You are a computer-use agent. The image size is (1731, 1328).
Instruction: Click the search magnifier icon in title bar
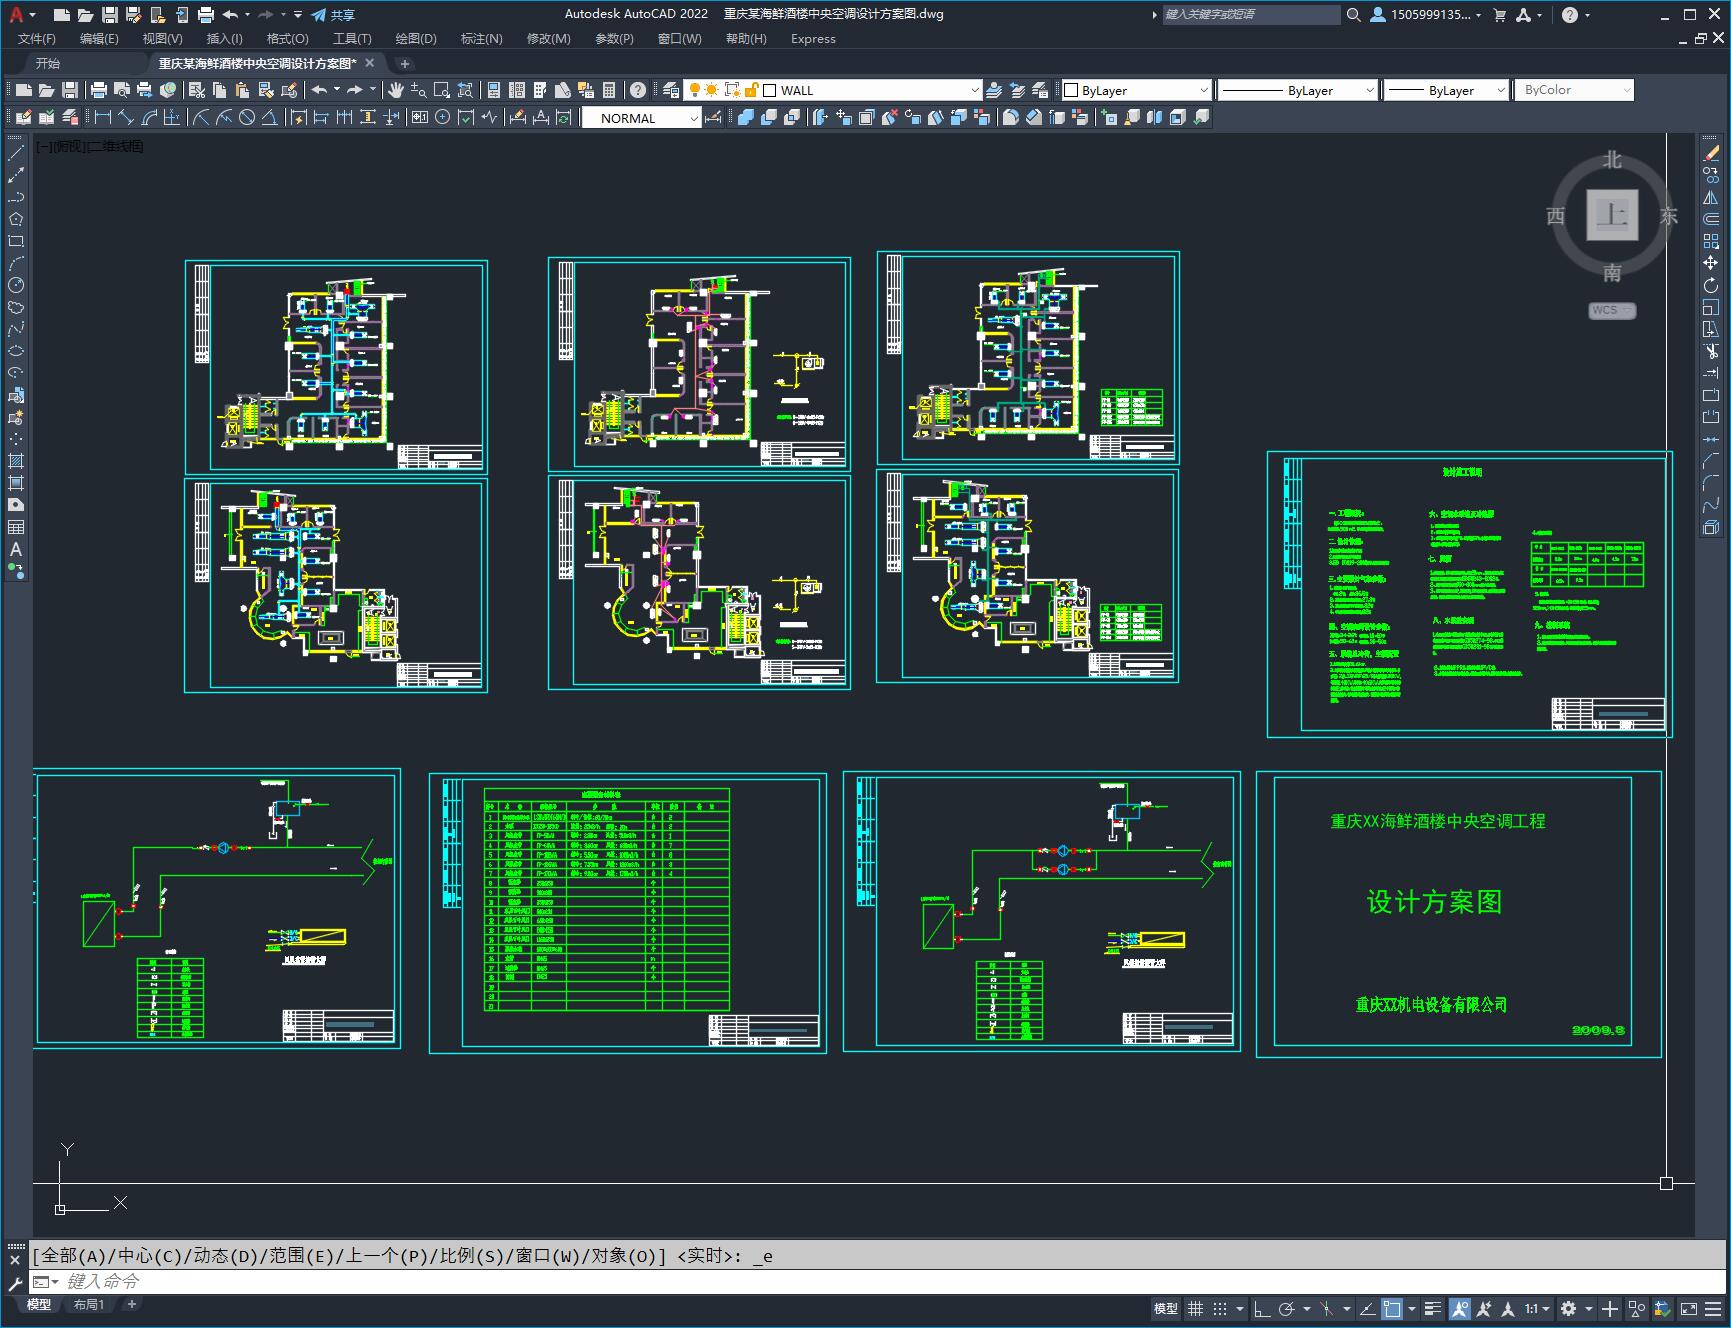[x=1353, y=15]
